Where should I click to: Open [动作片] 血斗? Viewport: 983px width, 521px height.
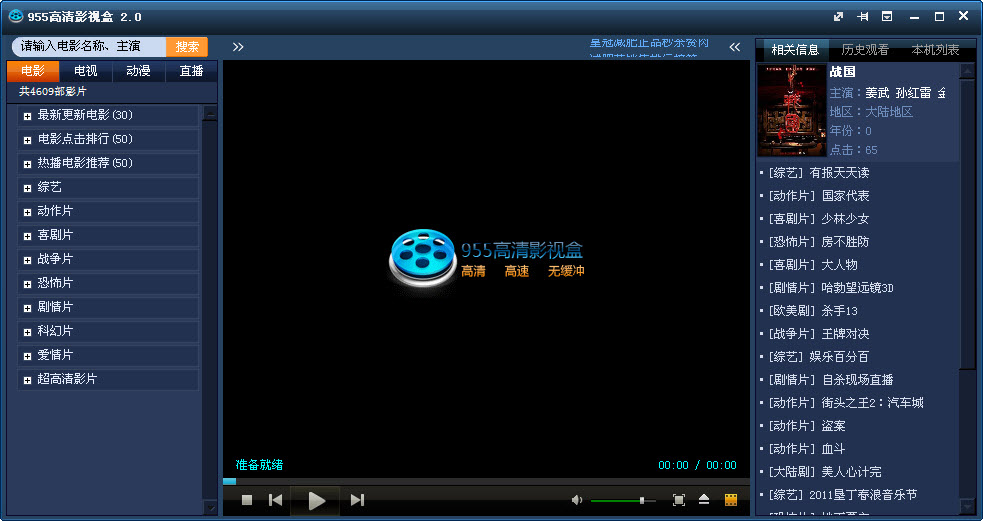[x=807, y=449]
